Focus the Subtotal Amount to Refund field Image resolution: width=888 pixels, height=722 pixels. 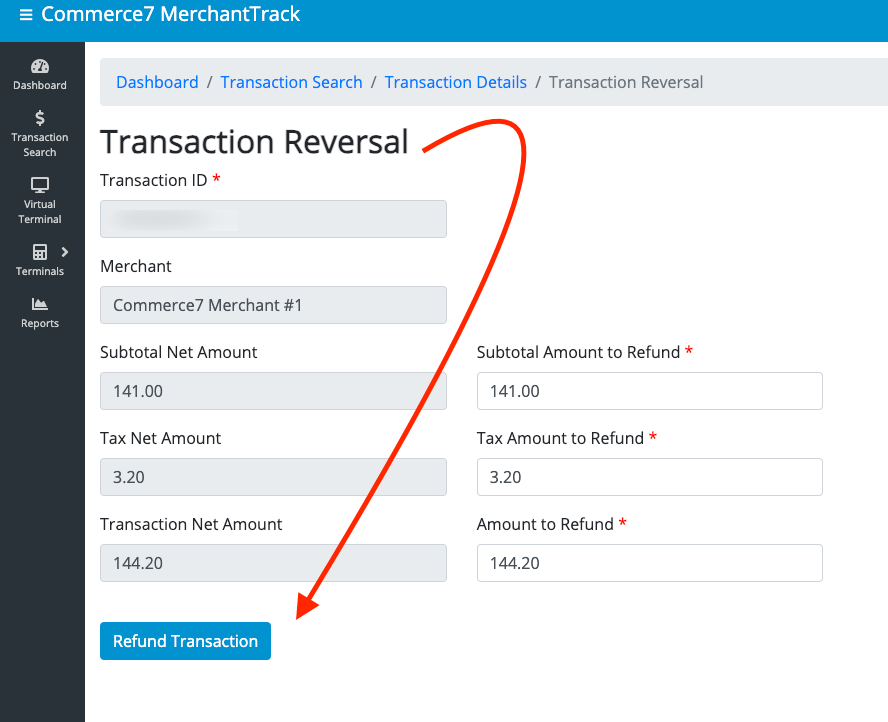pyautogui.click(x=649, y=391)
